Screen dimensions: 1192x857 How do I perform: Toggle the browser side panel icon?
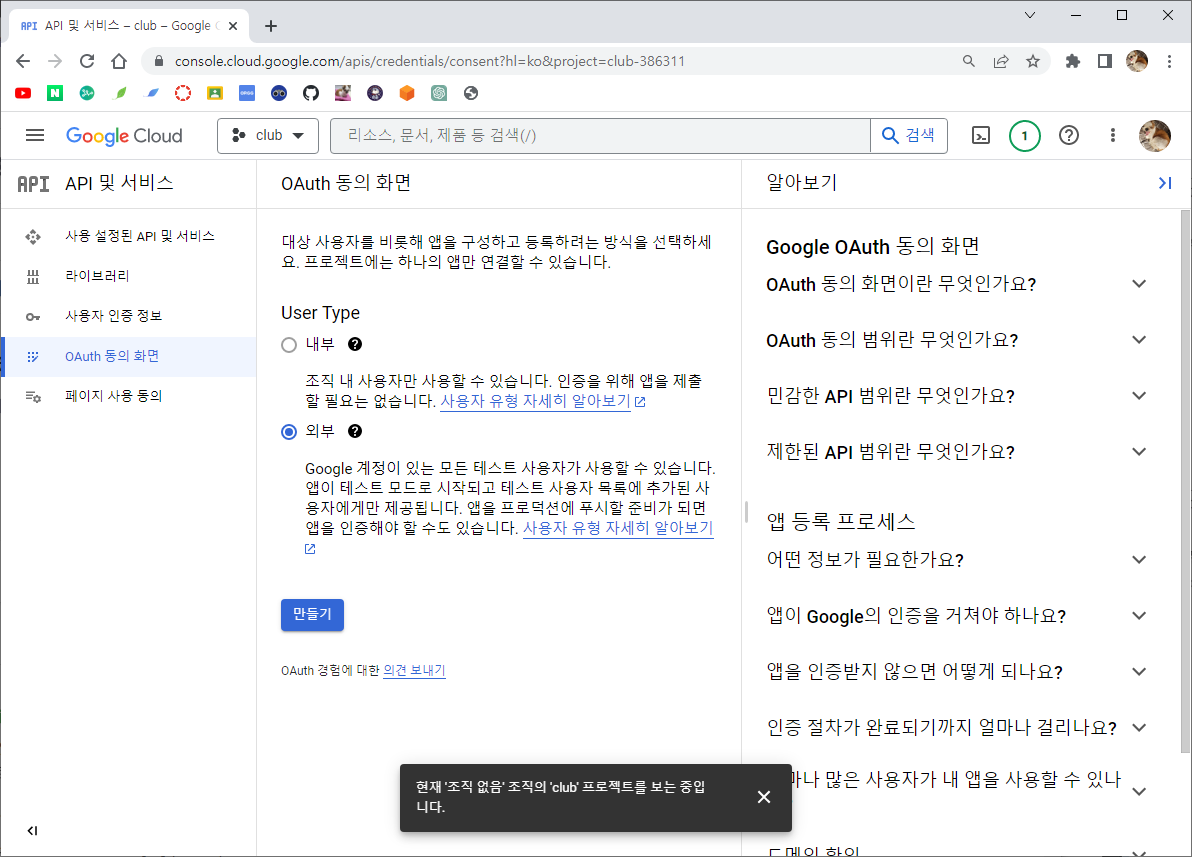click(x=1105, y=61)
